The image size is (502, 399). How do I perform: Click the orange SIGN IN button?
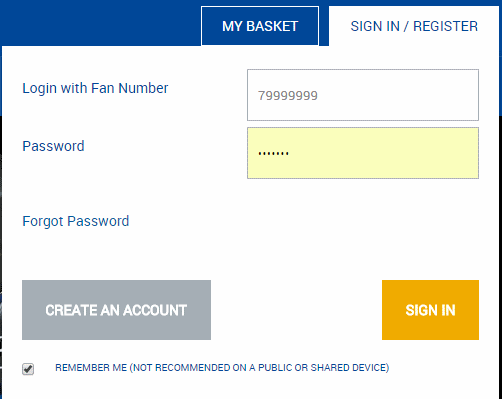430,310
